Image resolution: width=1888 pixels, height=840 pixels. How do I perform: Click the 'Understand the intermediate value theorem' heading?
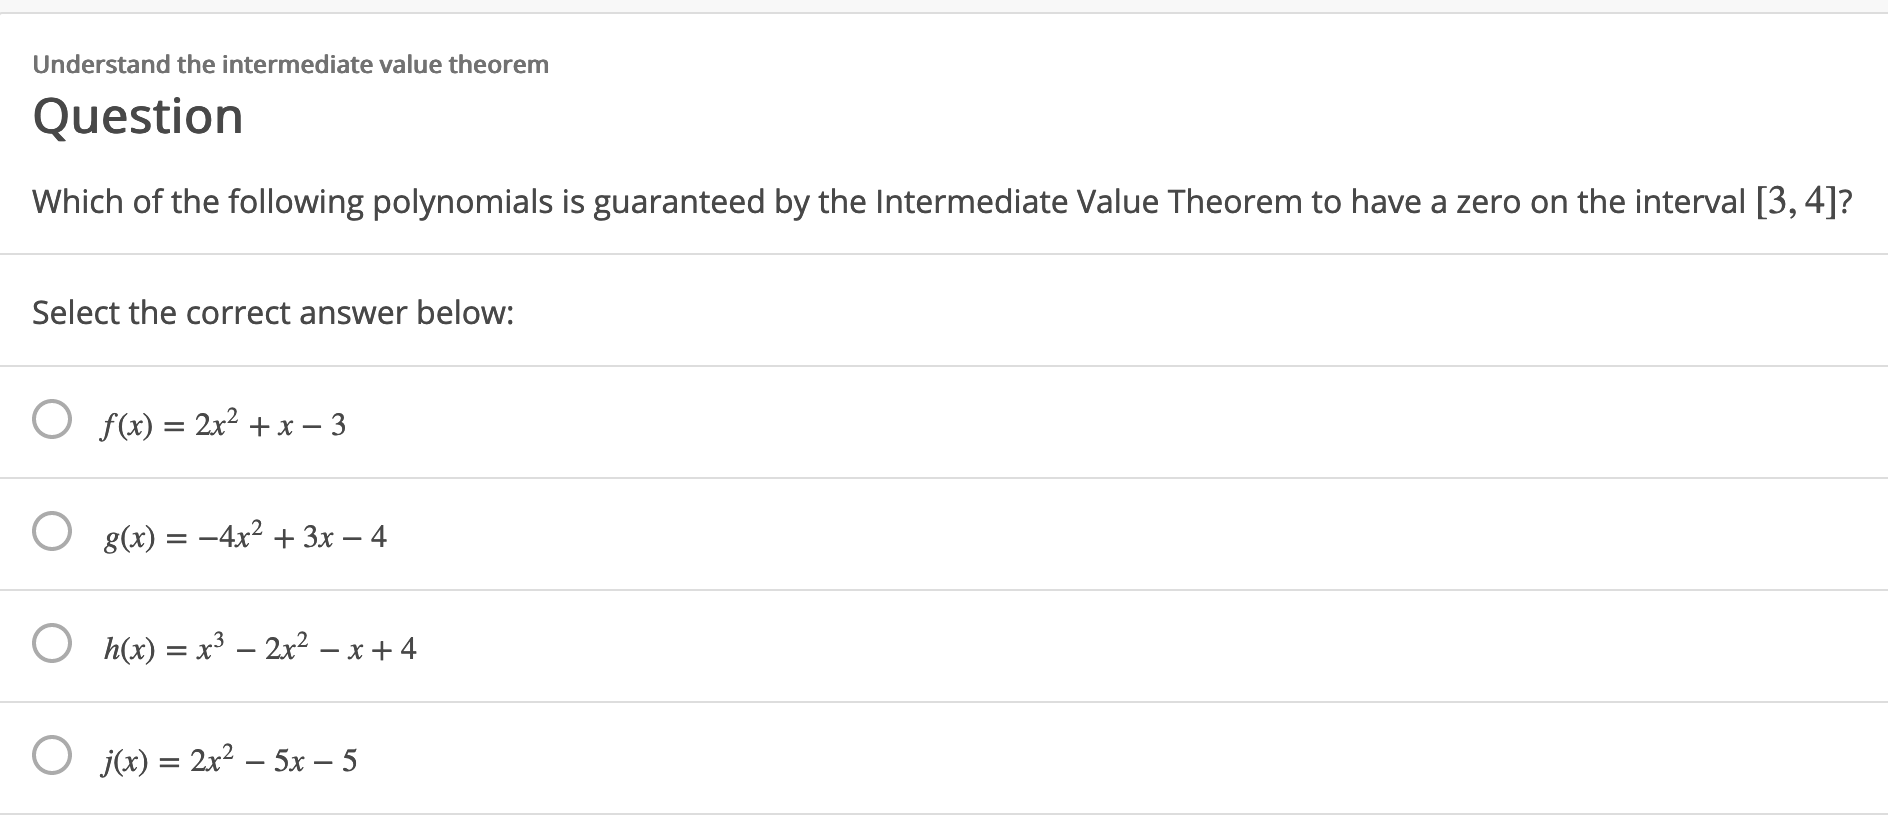click(289, 64)
